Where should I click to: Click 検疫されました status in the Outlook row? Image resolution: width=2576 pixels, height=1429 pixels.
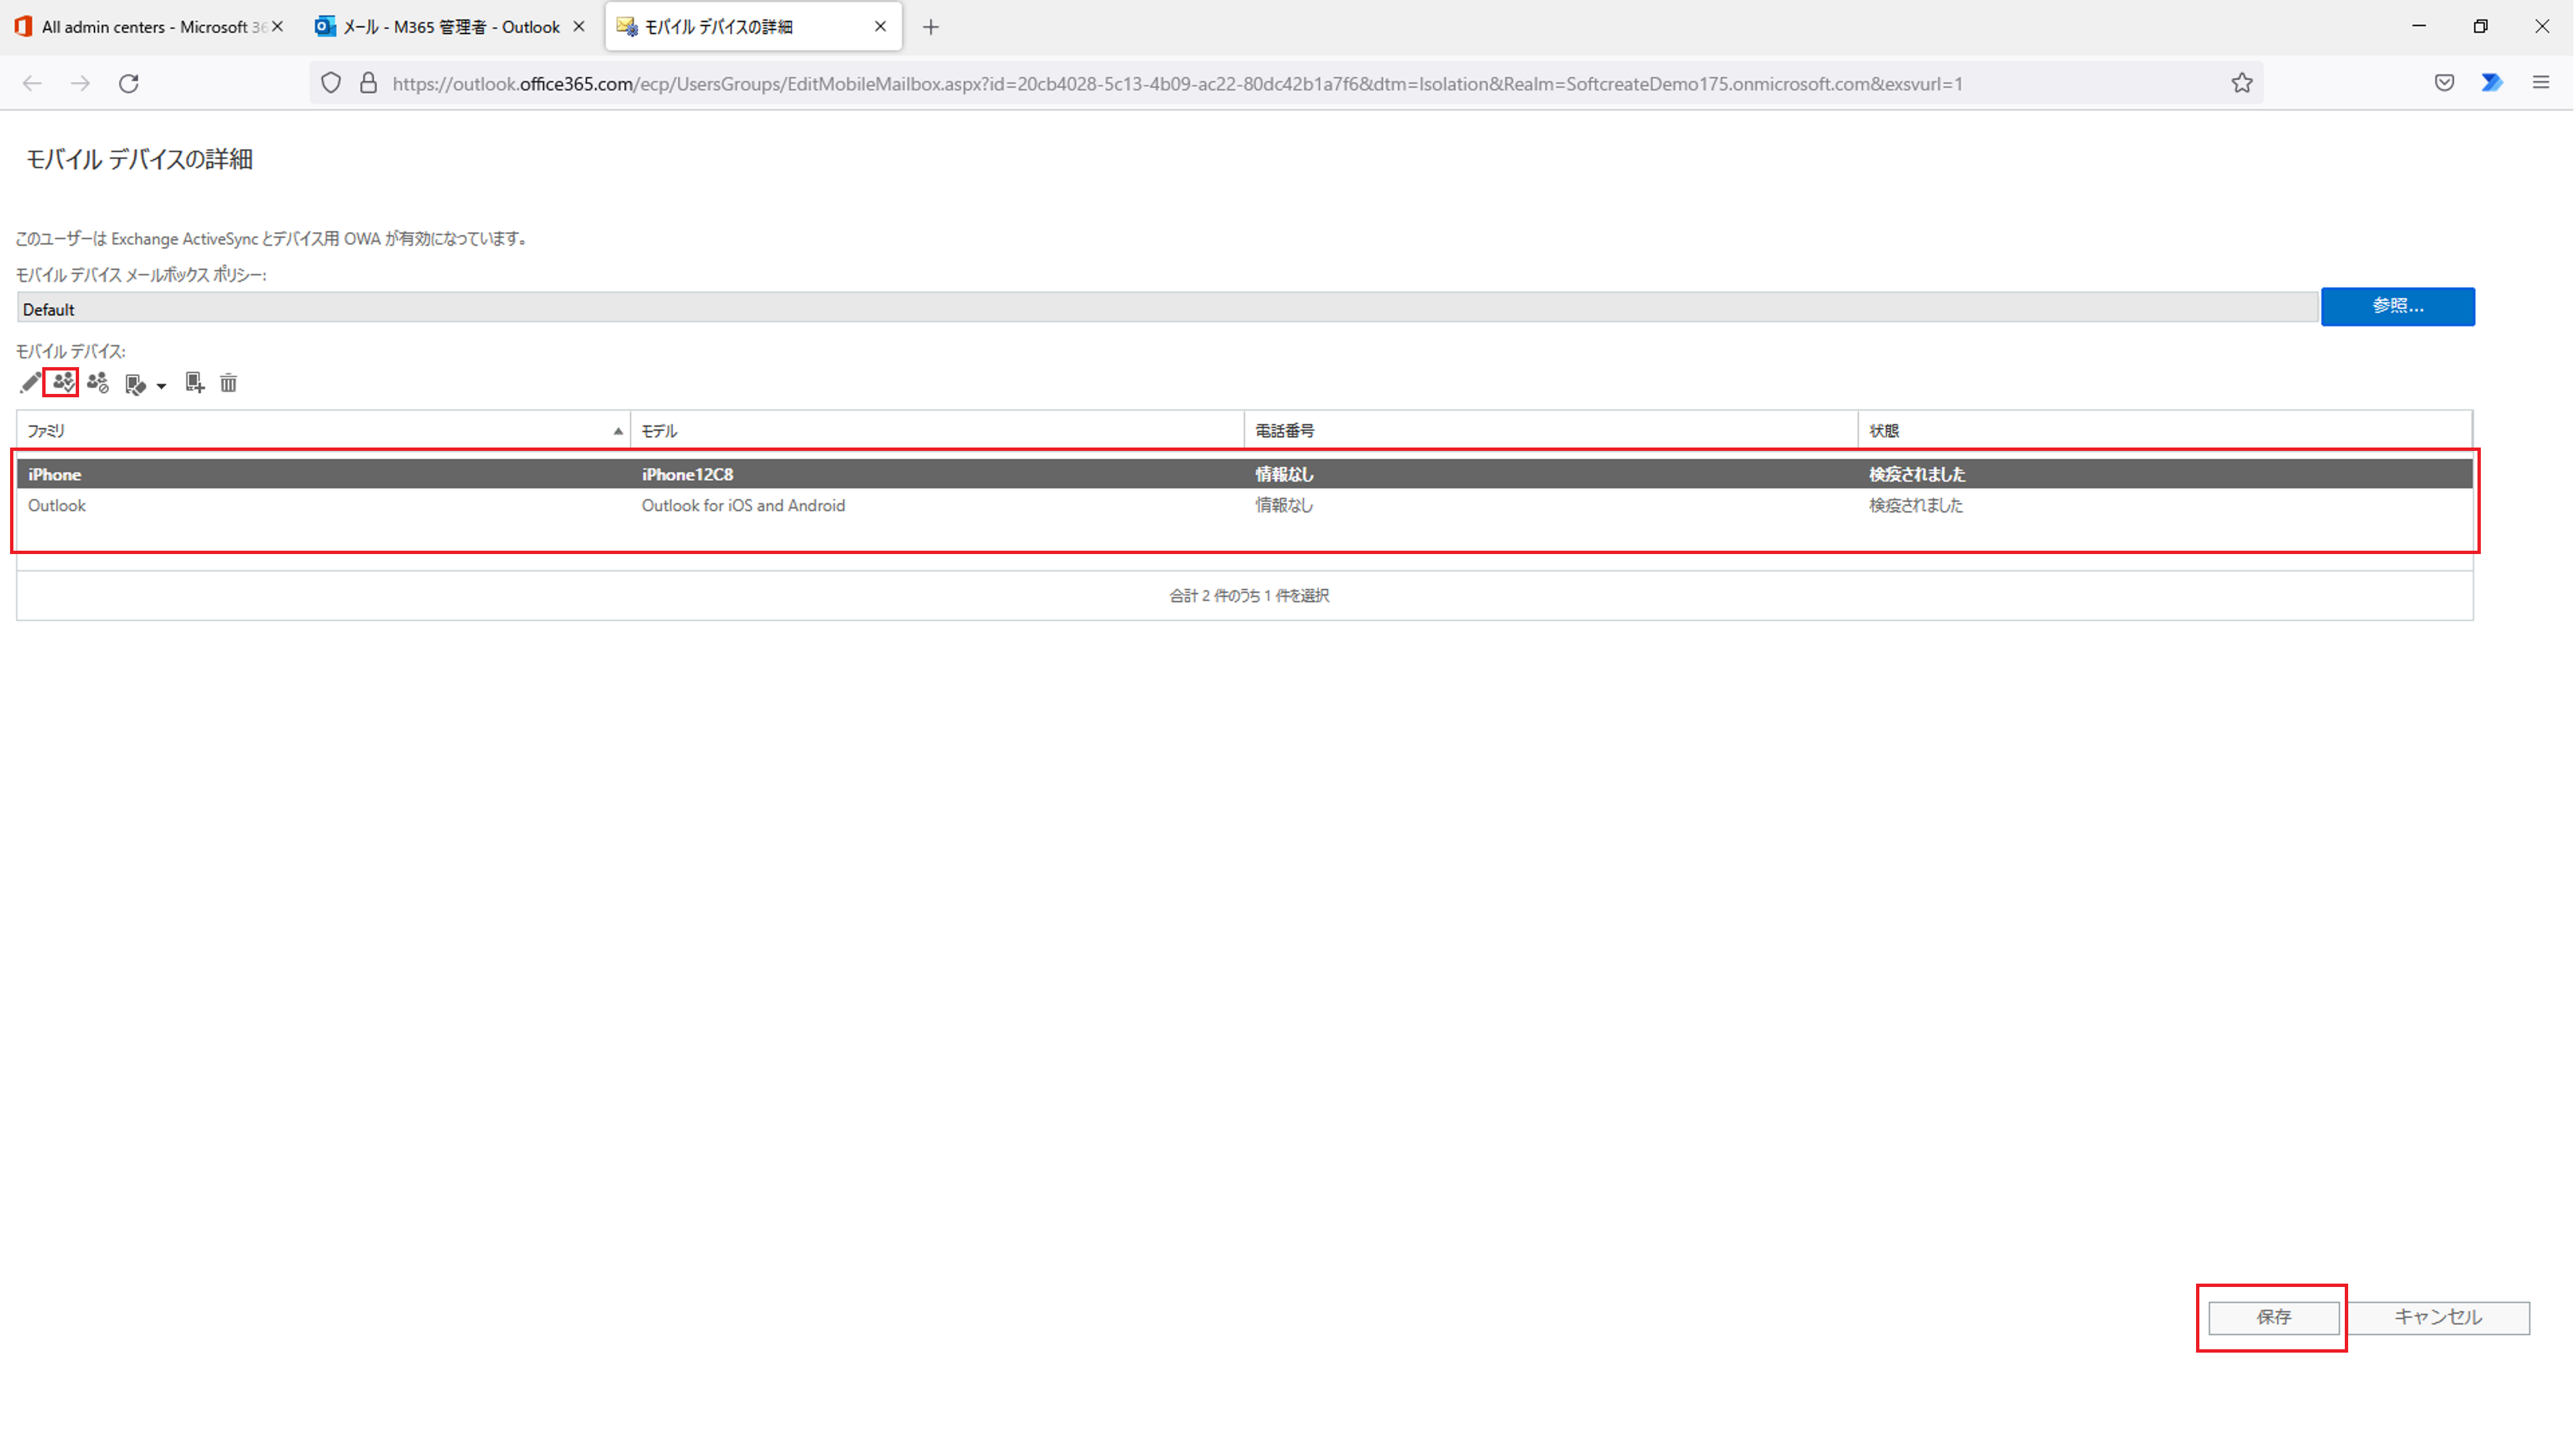[1917, 506]
